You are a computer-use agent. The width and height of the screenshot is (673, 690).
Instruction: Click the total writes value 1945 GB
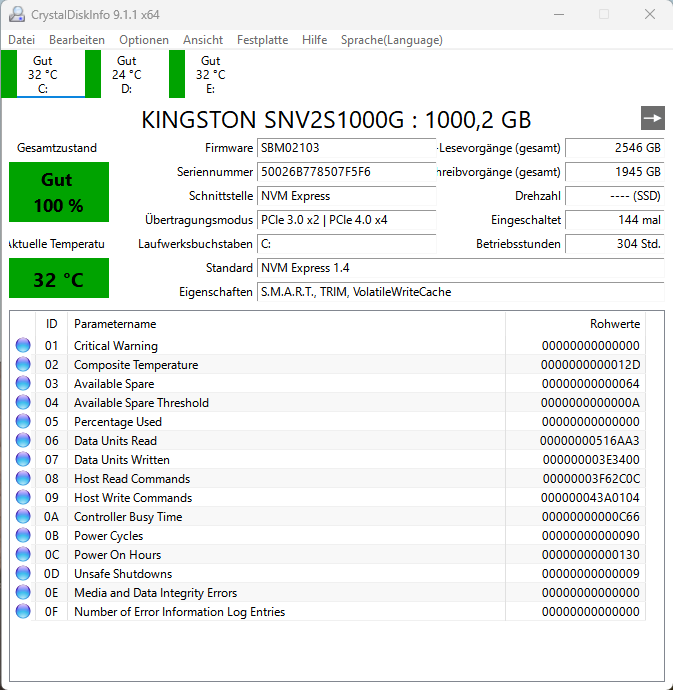615,172
